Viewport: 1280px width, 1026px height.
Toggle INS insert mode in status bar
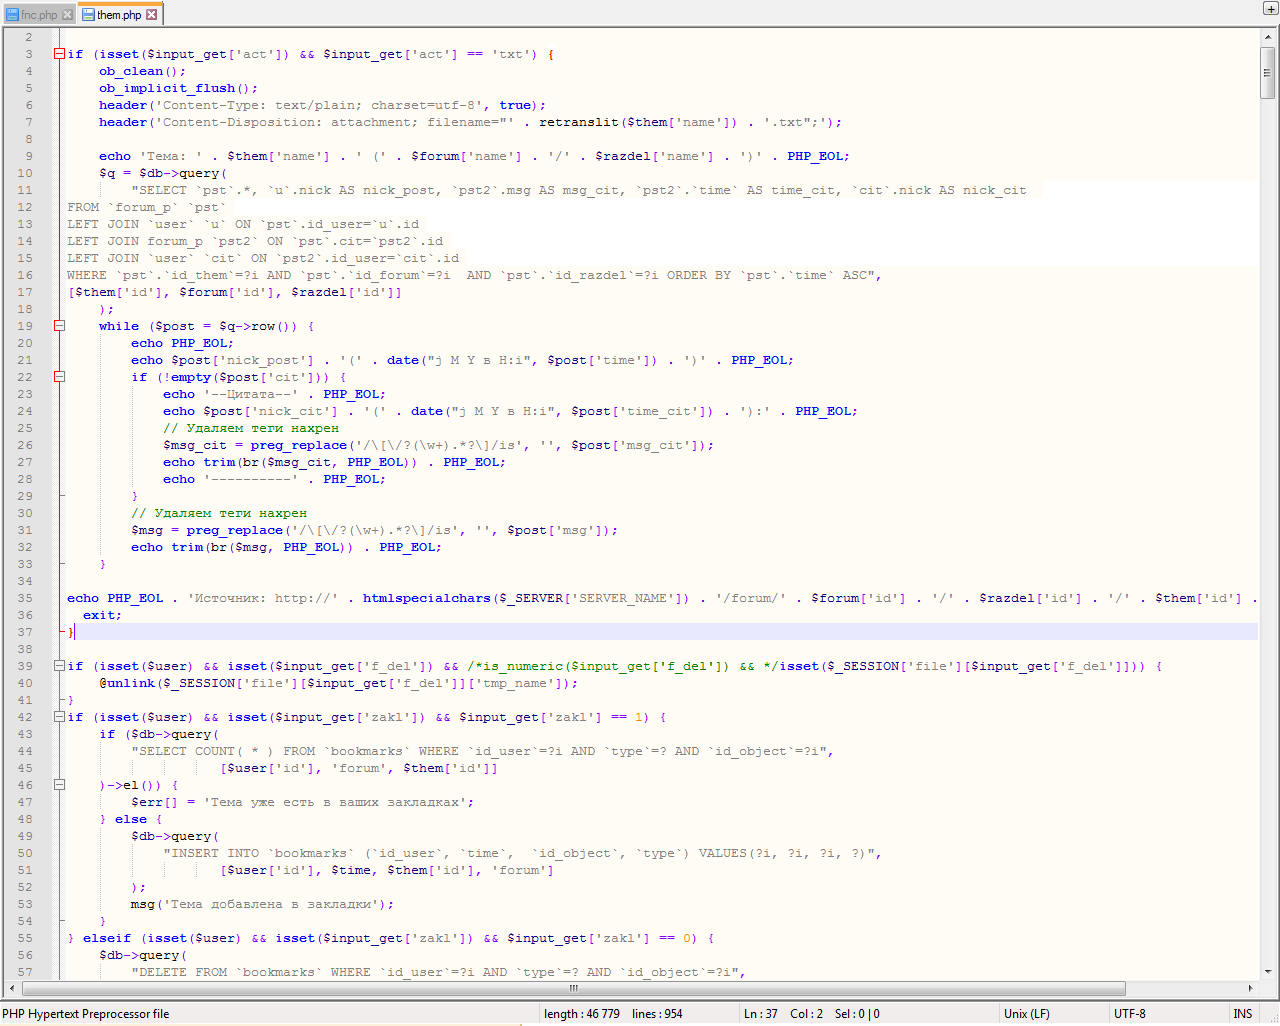click(x=1243, y=1014)
